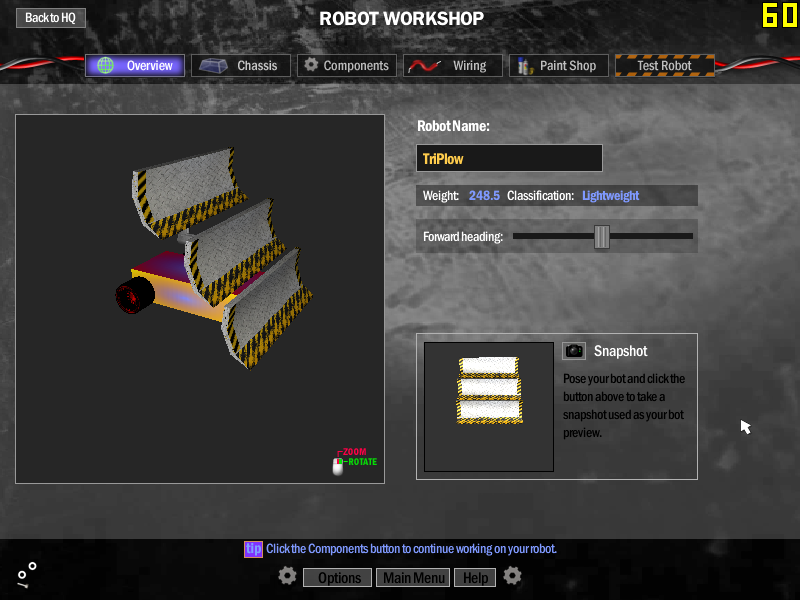Return to the Main Menu
The width and height of the screenshot is (800, 600).
413,578
